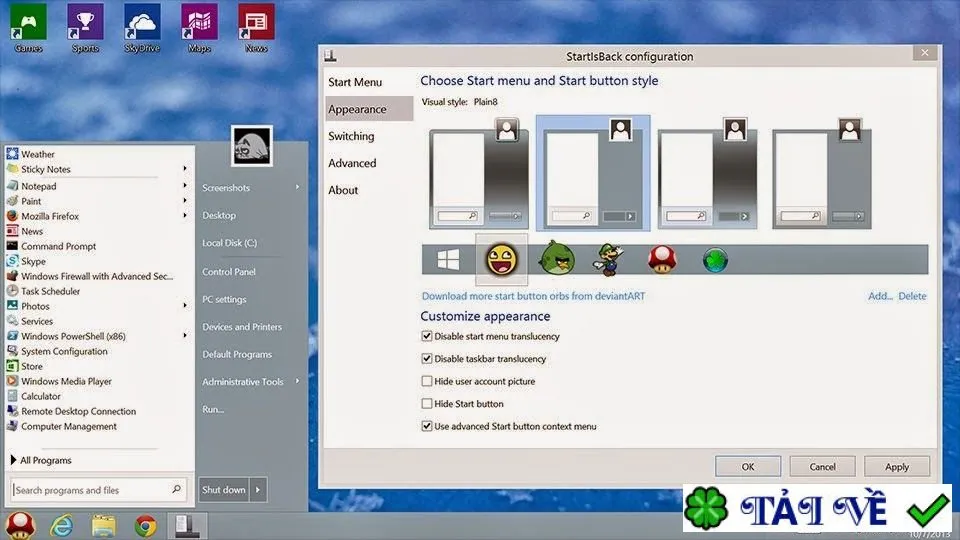Viewport: 960px width, 540px height.
Task: Open Internet Explorer from the taskbar
Action: point(62,525)
